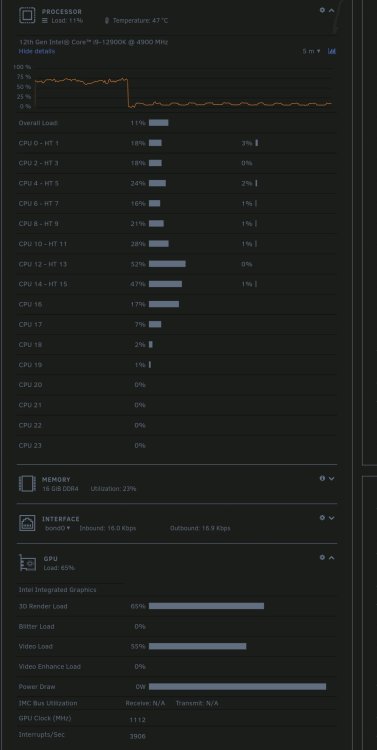Click the Processor chip icon
This screenshot has width=377, height=750.
point(27,15)
